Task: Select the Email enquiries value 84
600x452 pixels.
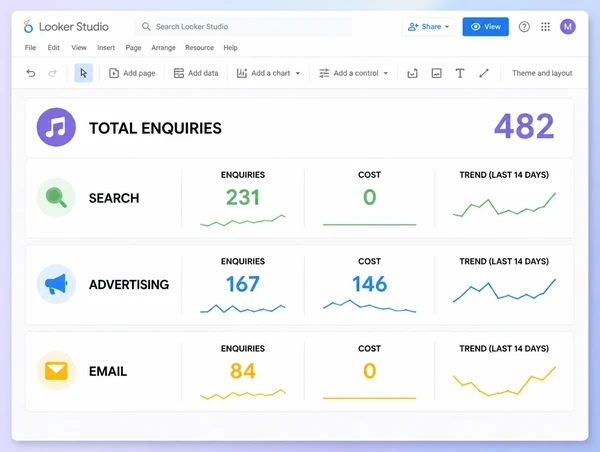Action: point(243,371)
